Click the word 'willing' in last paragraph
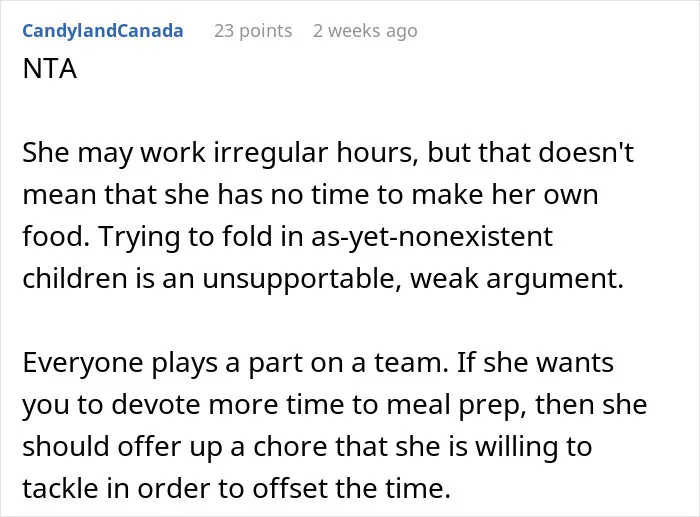The height and width of the screenshot is (517, 700). click(x=516, y=446)
